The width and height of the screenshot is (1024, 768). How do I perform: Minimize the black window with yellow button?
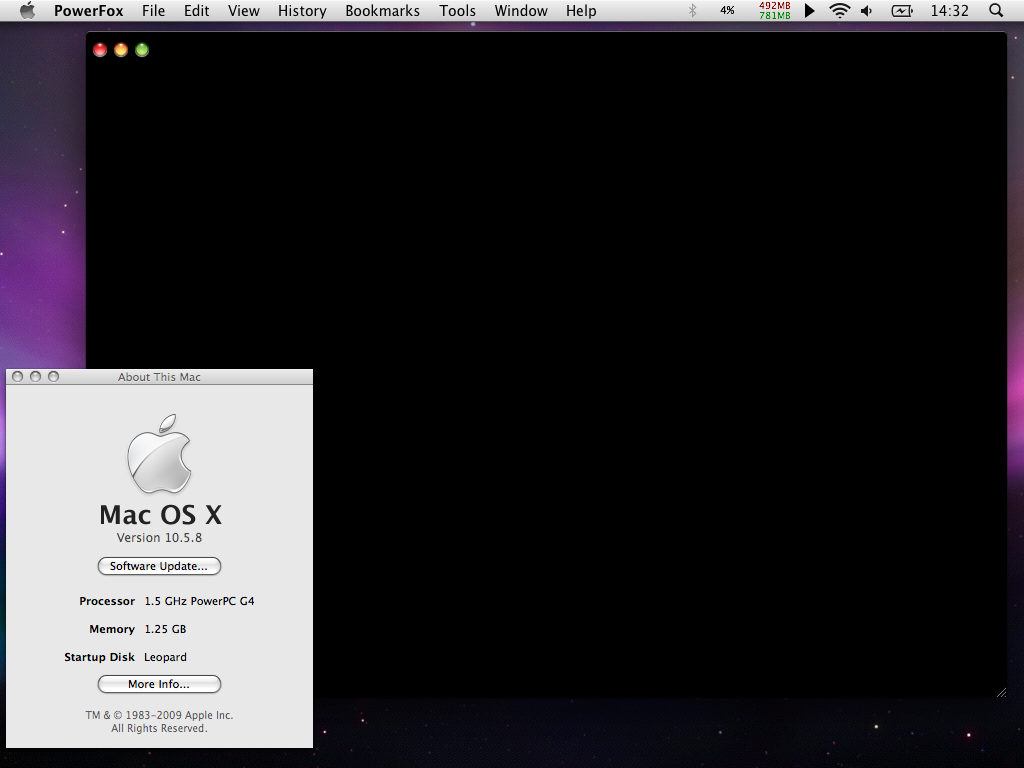click(121, 50)
